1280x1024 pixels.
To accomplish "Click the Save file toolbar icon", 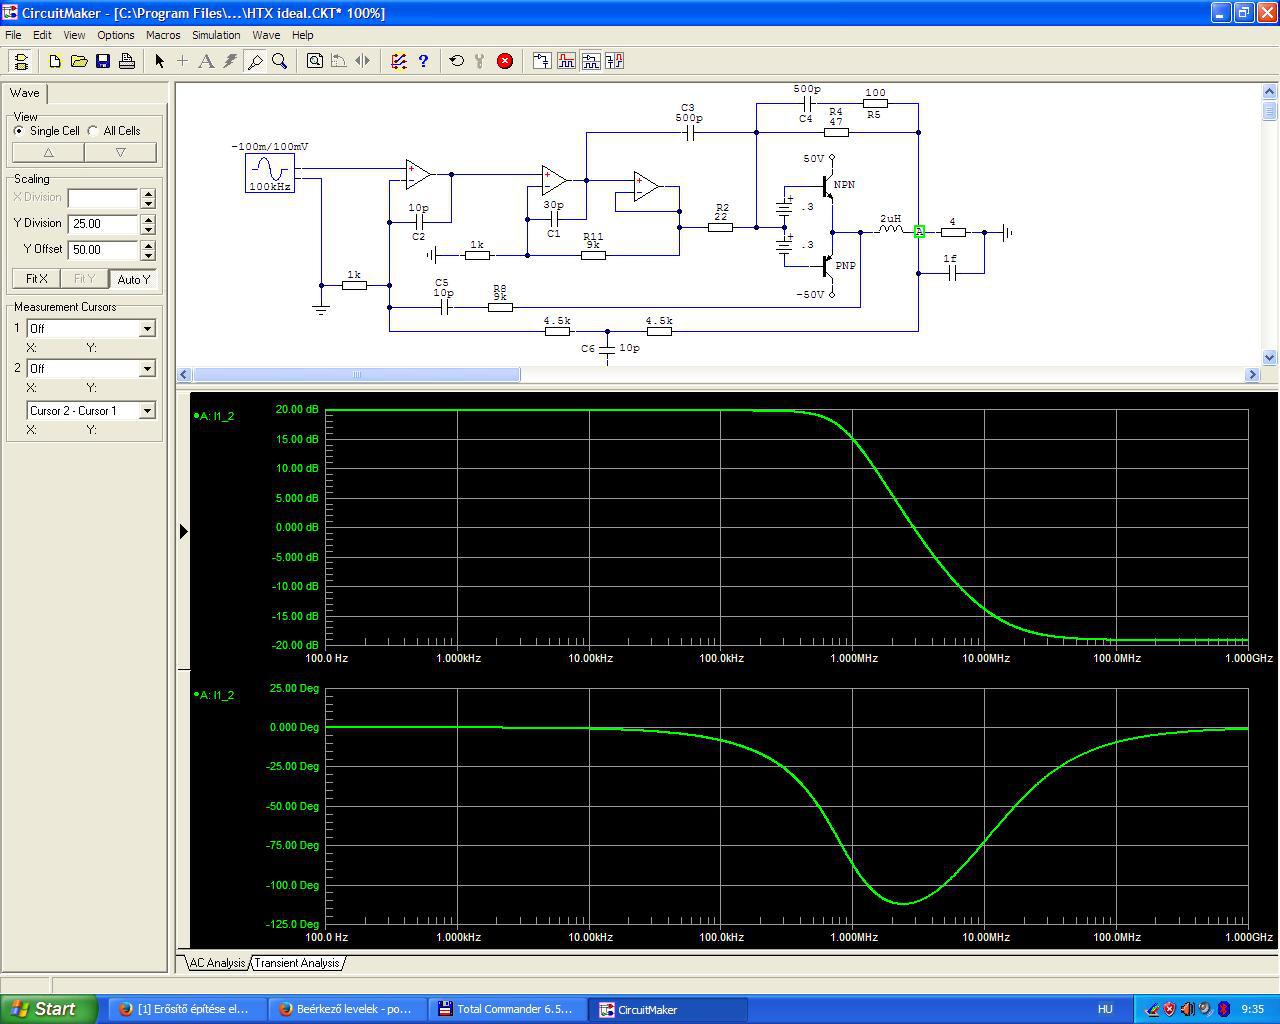I will coord(103,61).
